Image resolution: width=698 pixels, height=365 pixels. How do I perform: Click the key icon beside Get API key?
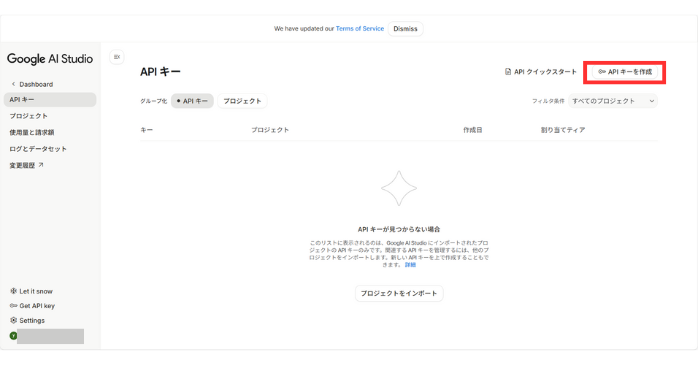pyautogui.click(x=13, y=306)
